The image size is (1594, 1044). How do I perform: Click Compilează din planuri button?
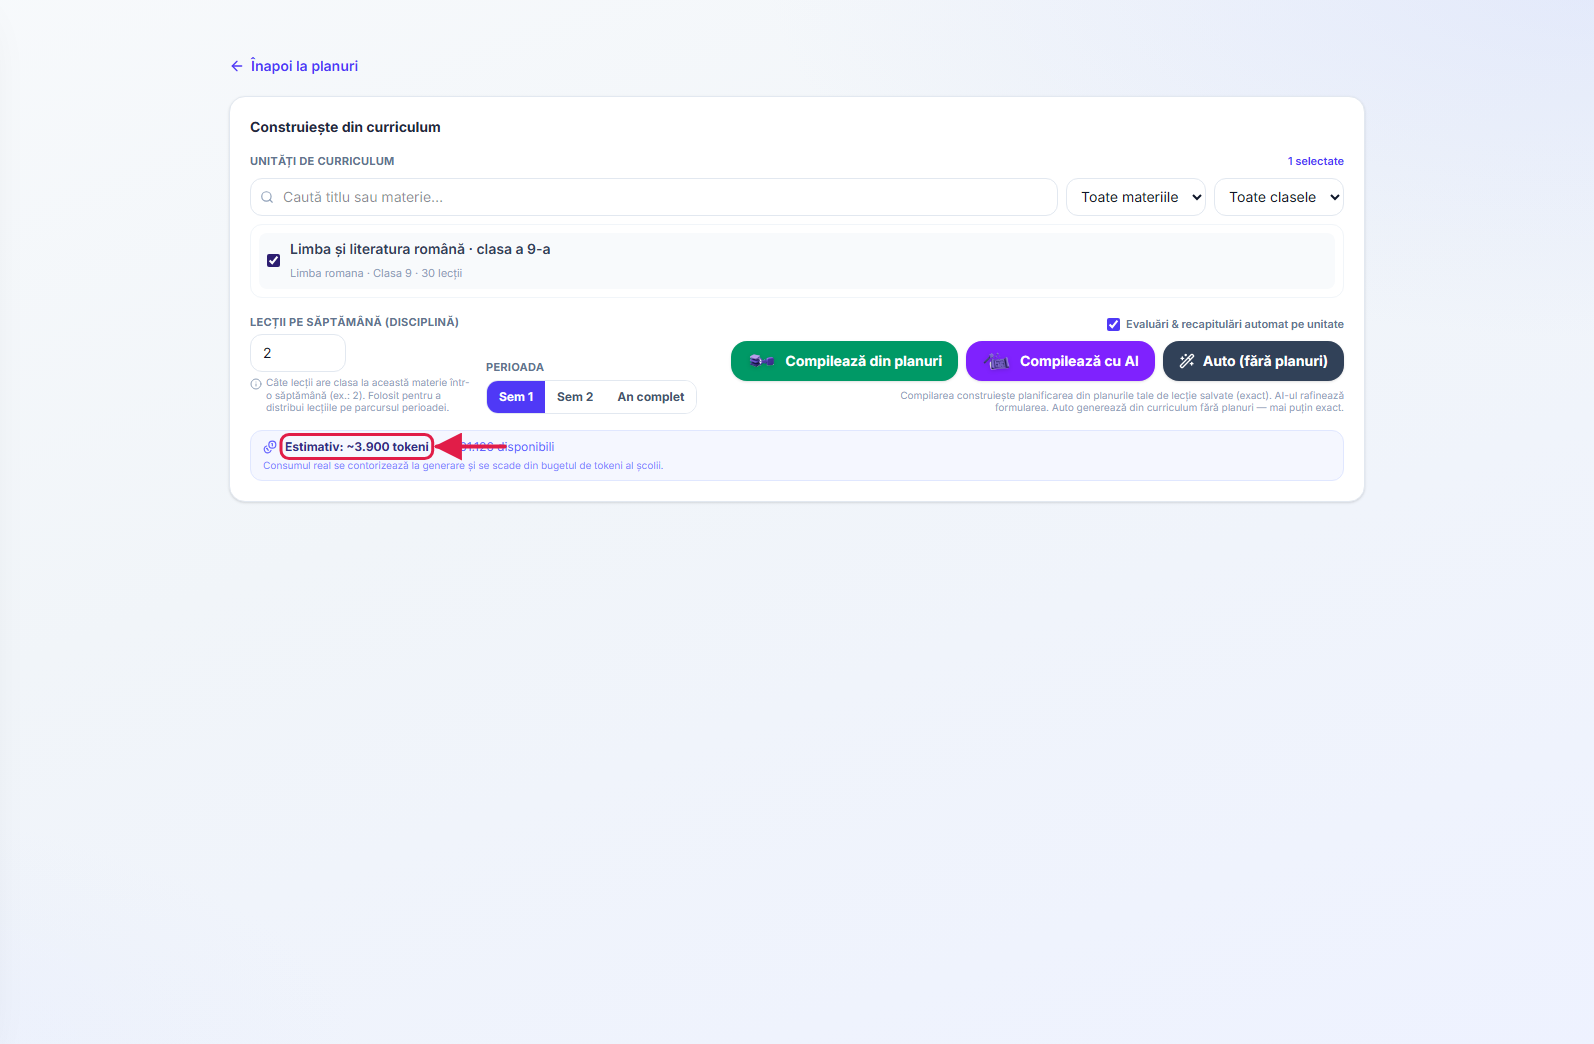pyautogui.click(x=844, y=361)
